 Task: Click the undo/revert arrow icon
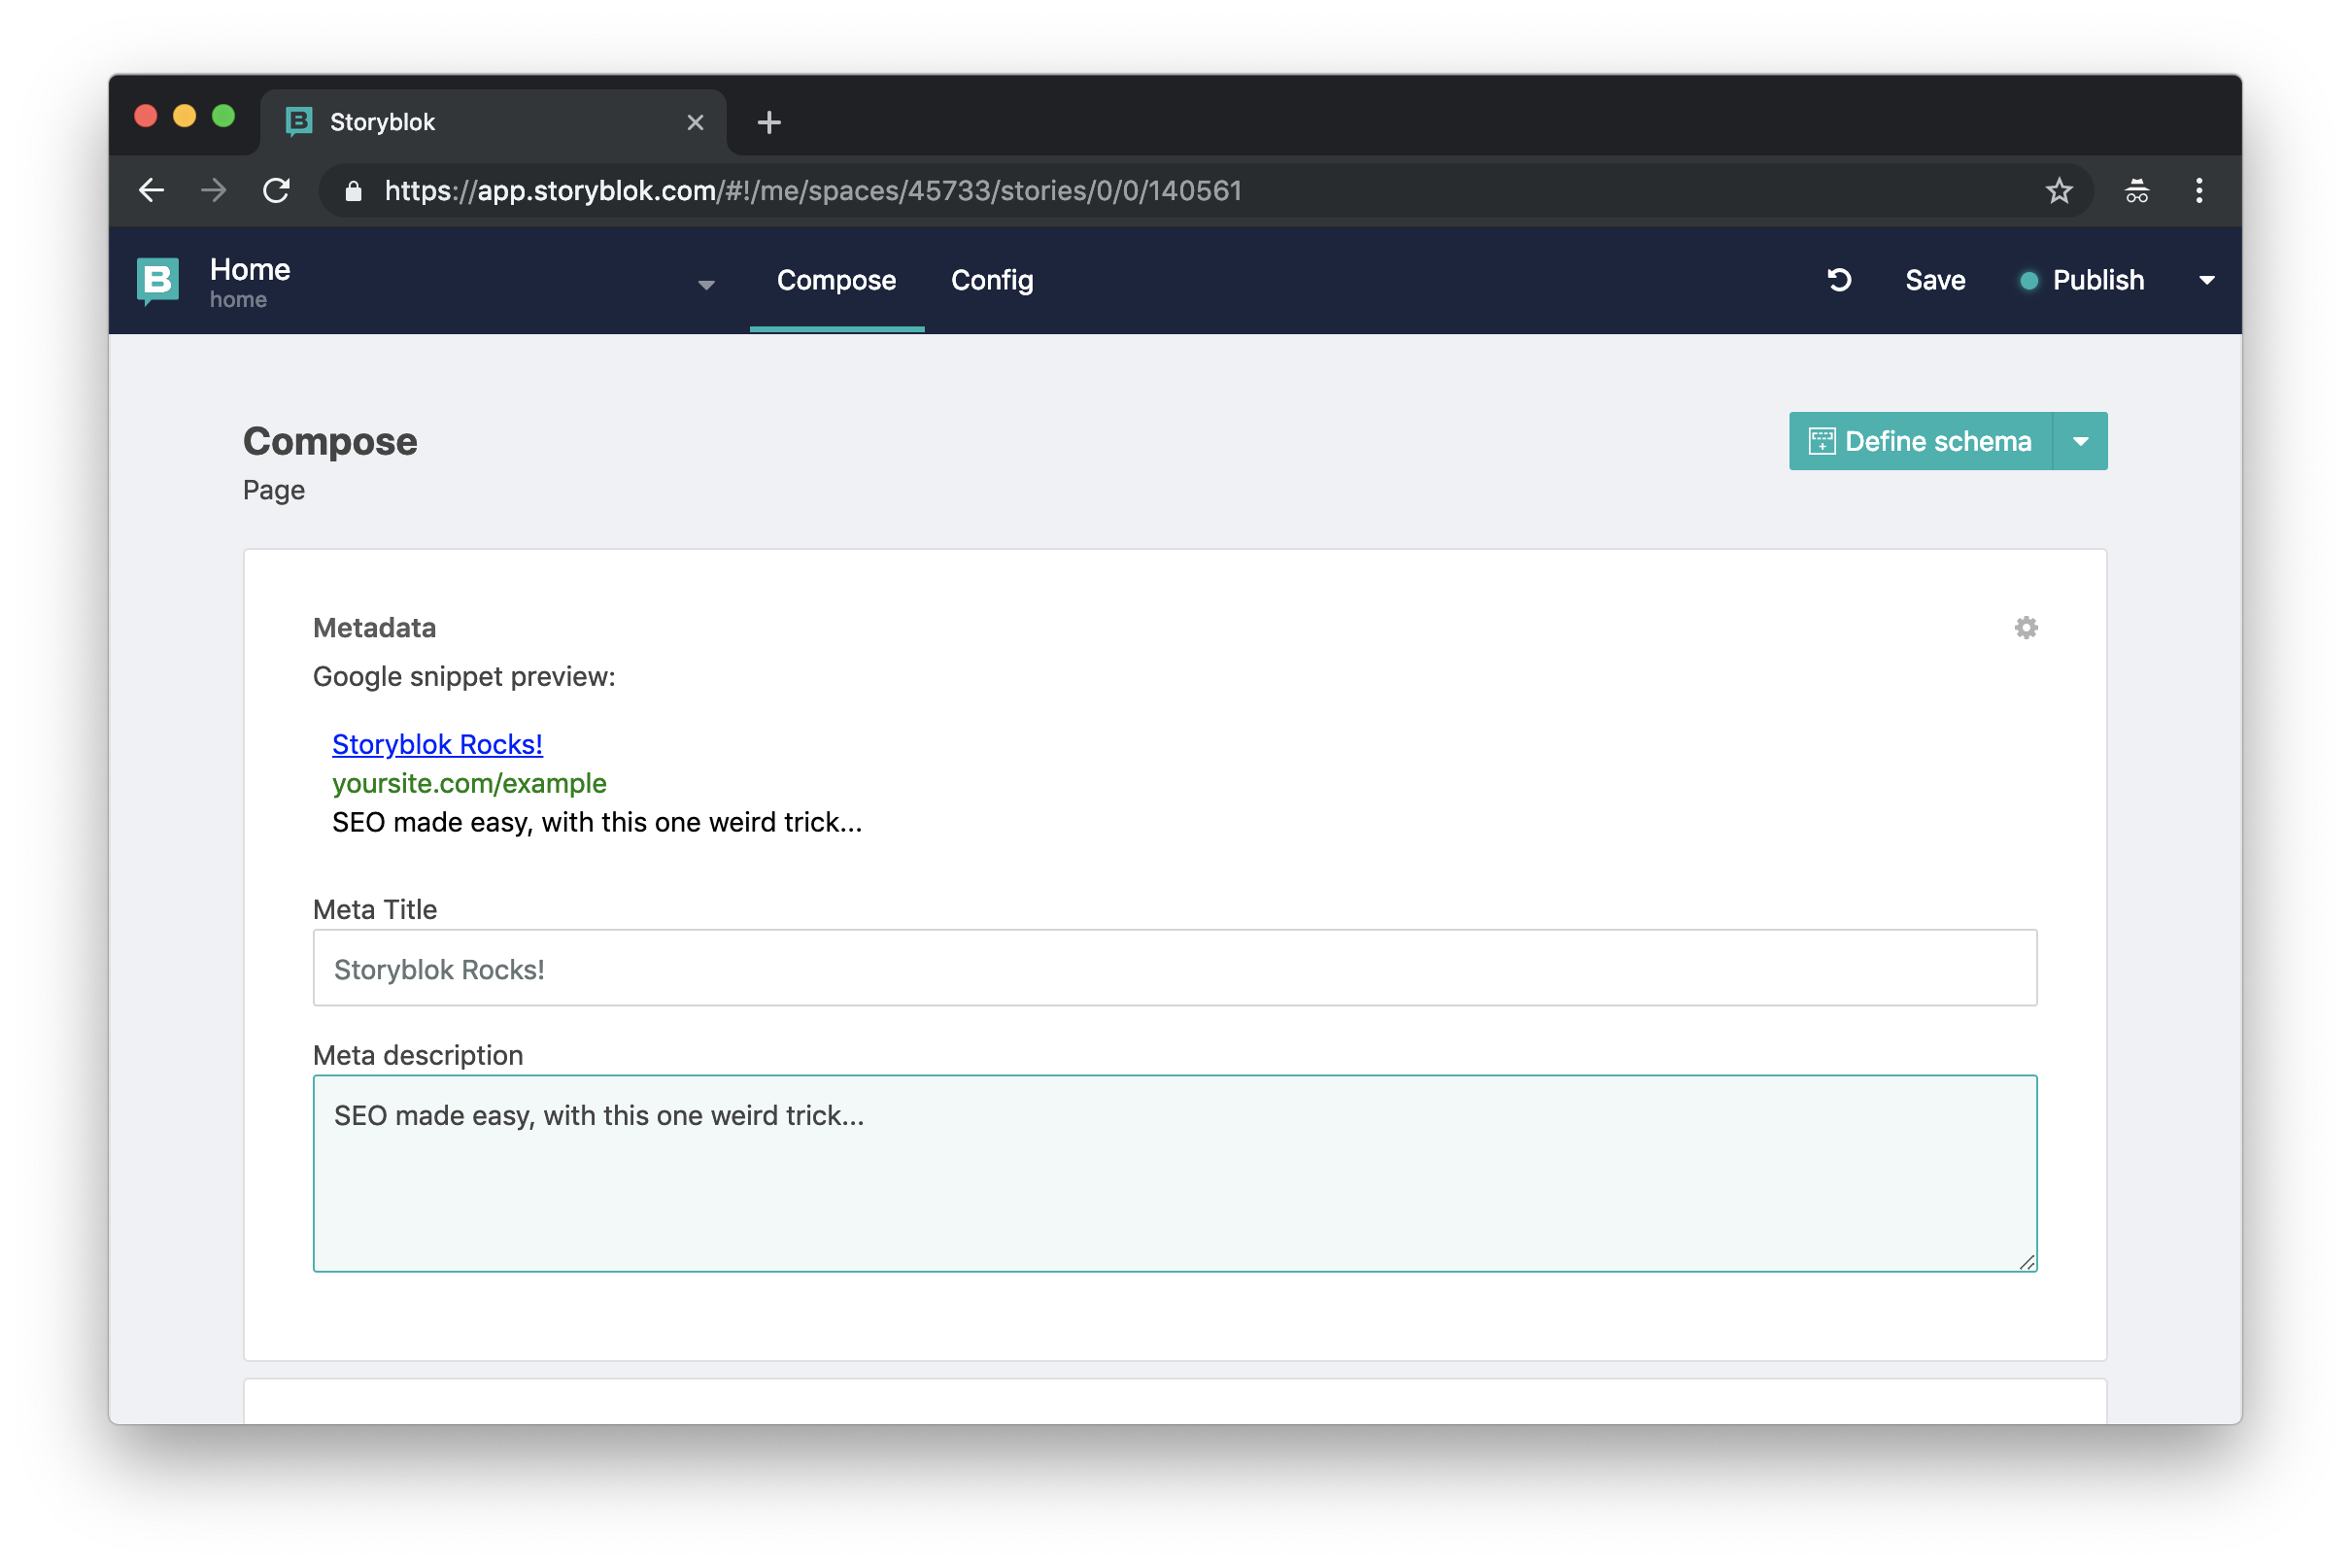(x=1839, y=280)
